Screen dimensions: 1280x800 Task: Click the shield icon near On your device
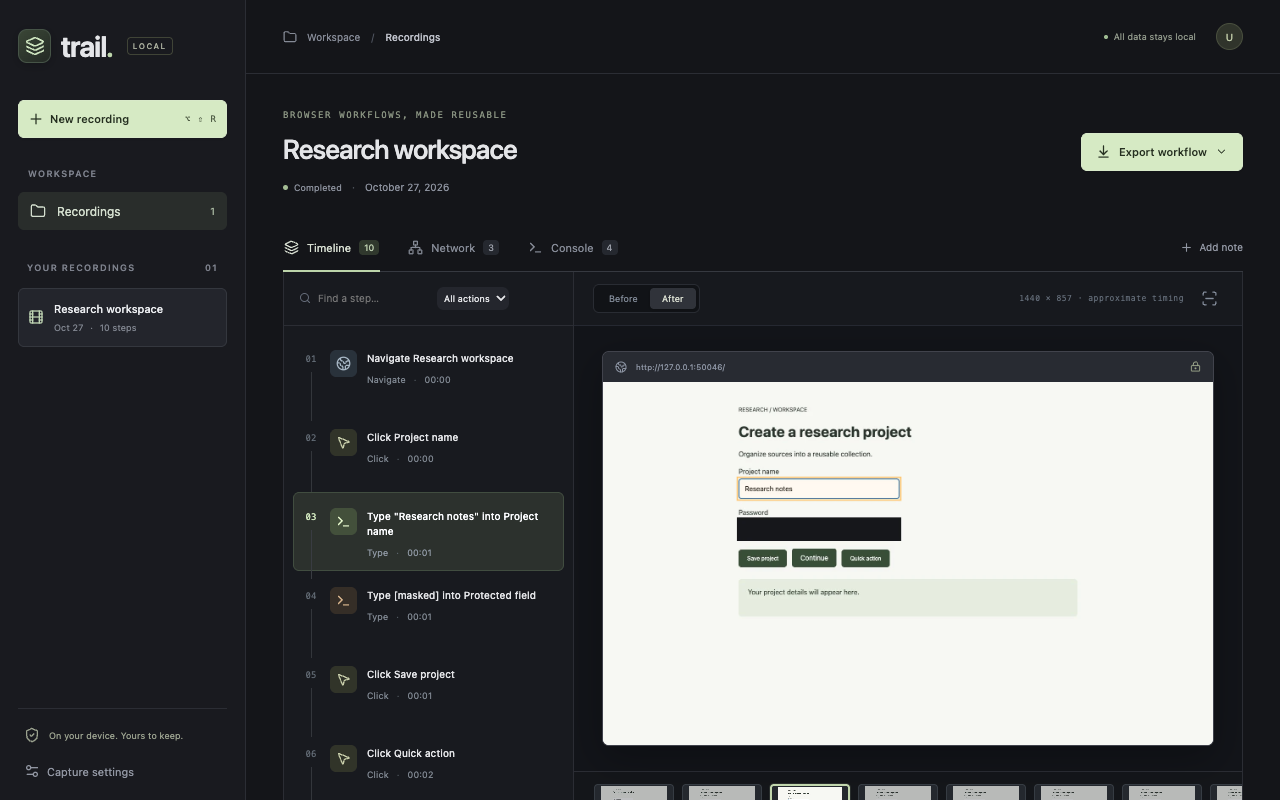(32, 735)
